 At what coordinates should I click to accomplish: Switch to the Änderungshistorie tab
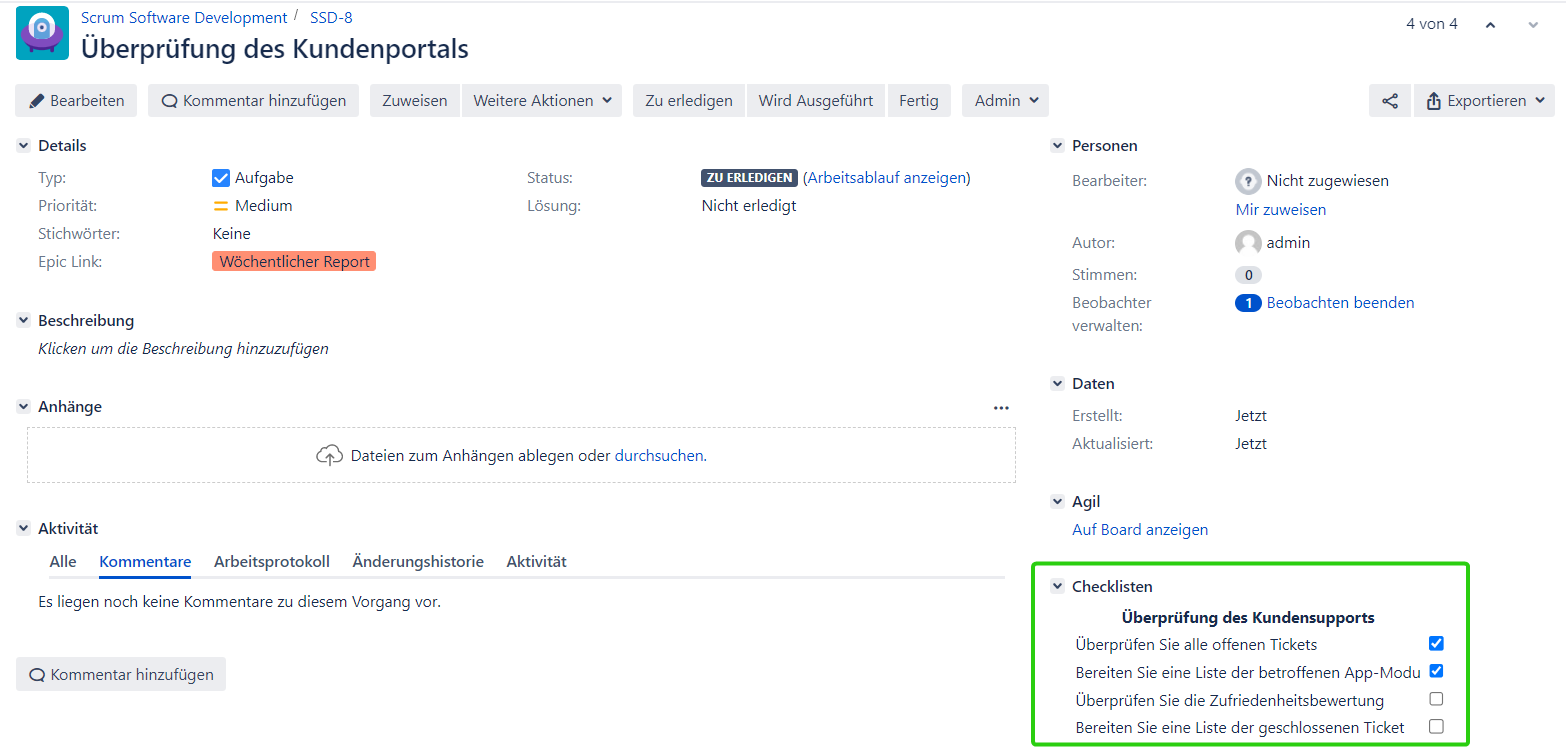point(418,562)
